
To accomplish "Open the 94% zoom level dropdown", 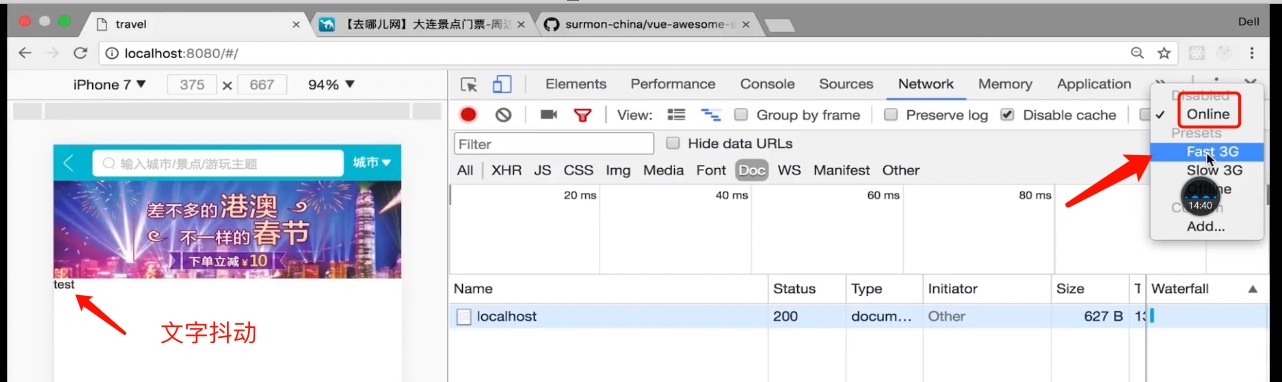I will pyautogui.click(x=331, y=85).
